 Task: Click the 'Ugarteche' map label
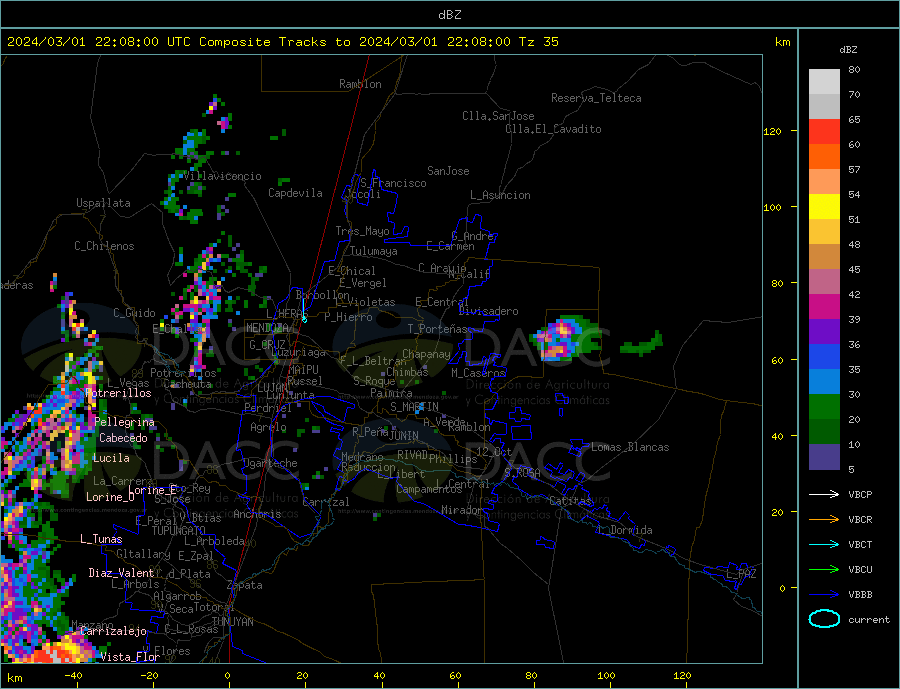tap(270, 463)
